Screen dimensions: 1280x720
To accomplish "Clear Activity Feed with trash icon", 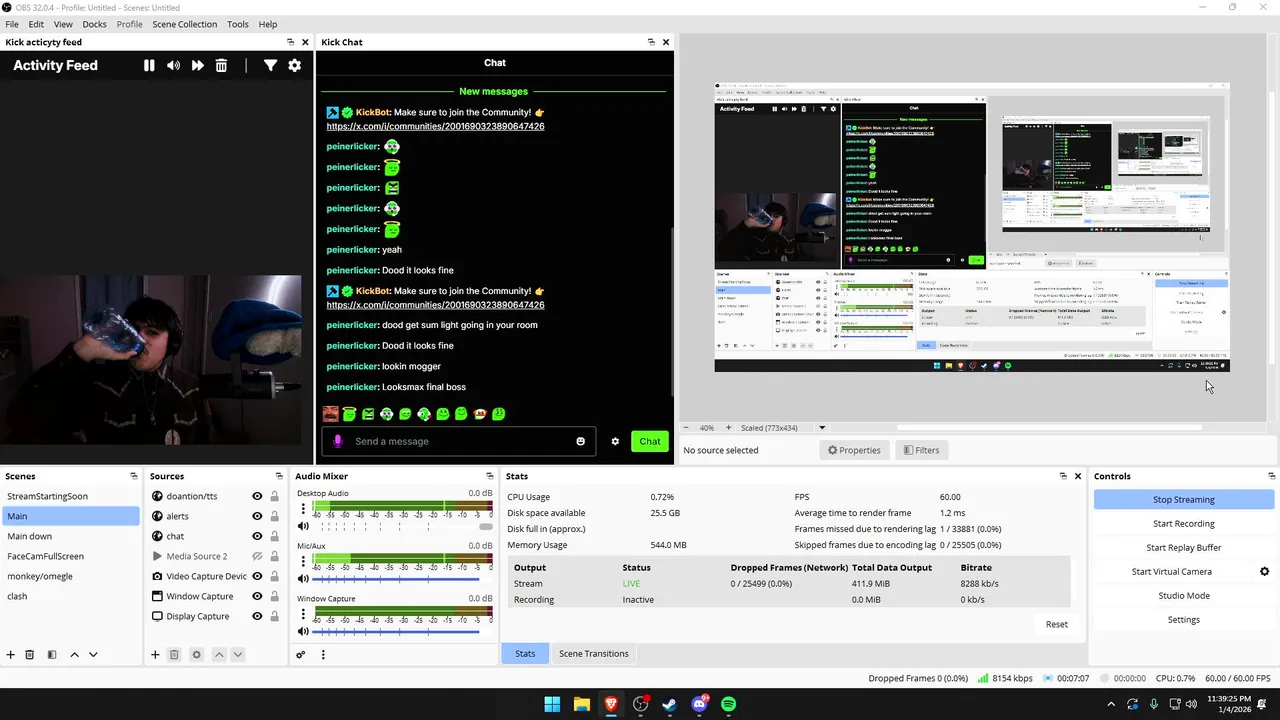I will coord(221,65).
